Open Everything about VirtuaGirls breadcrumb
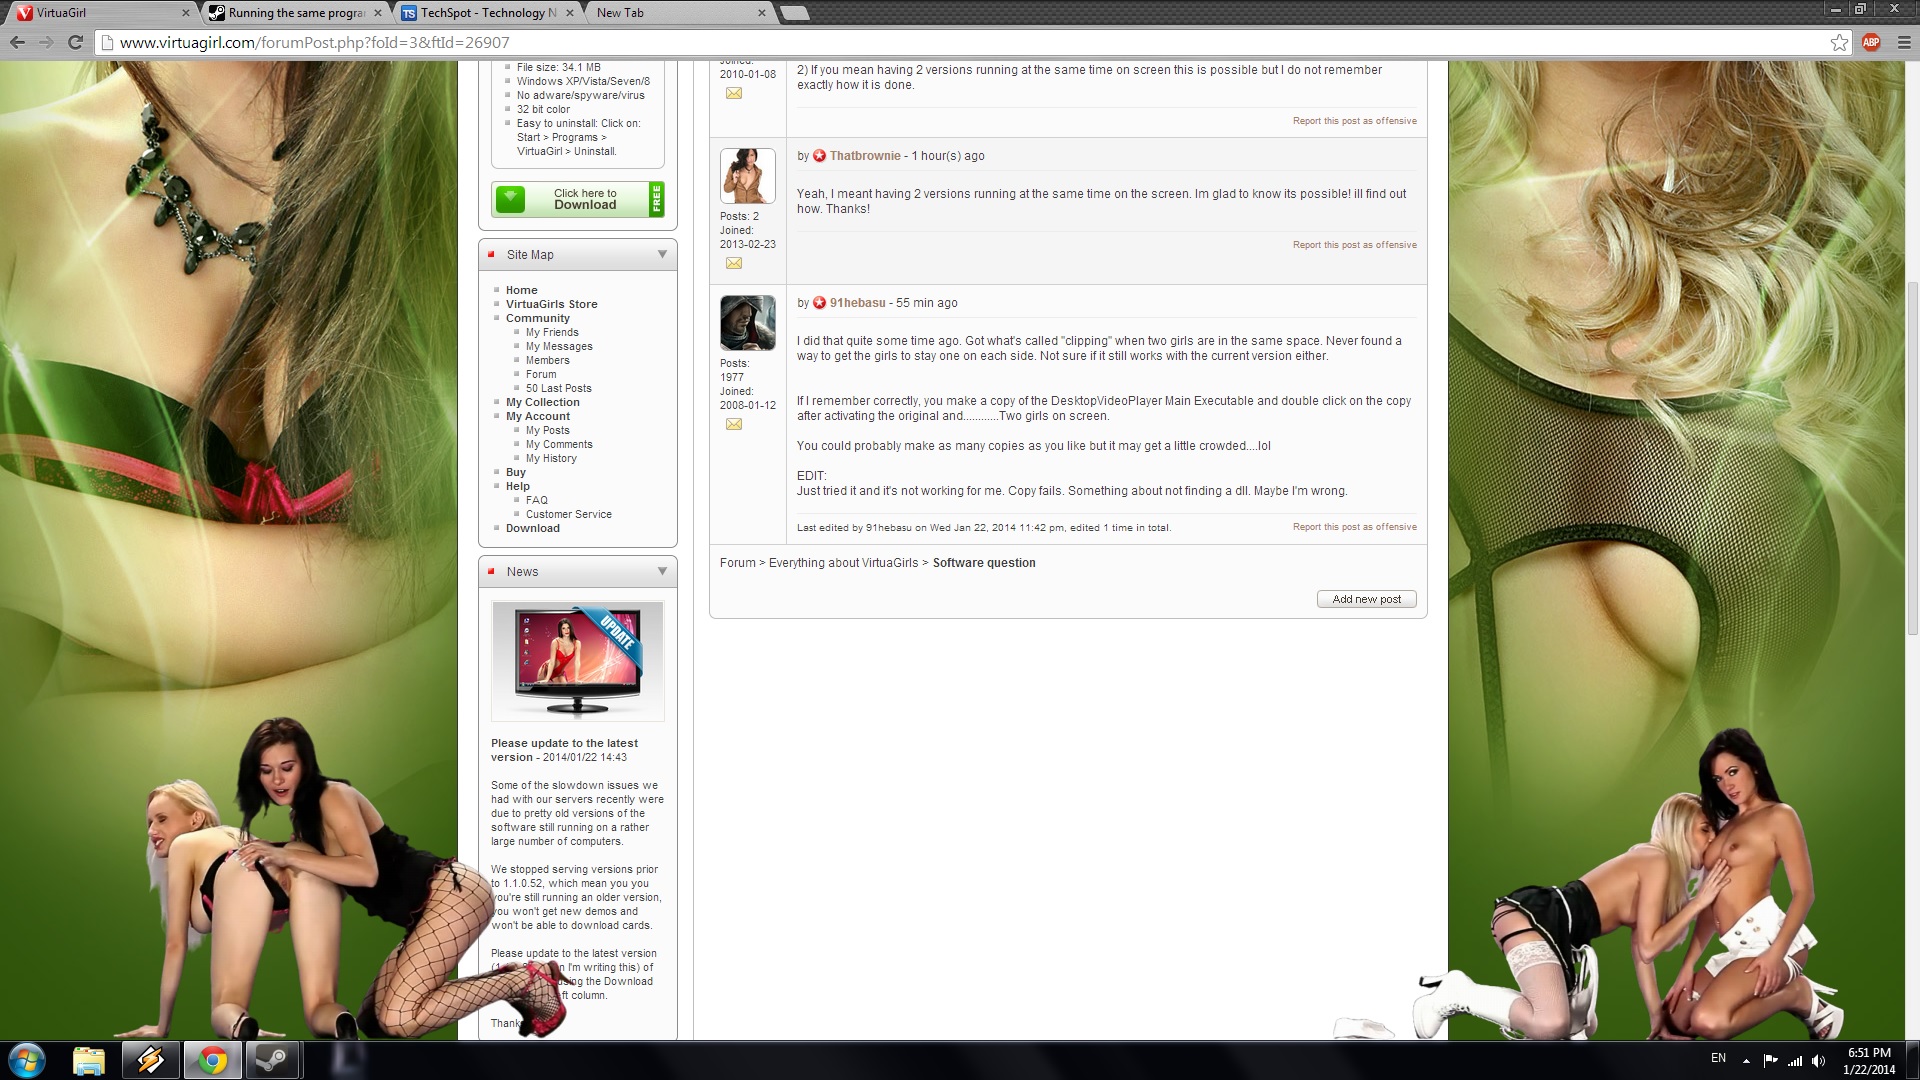1920x1080 pixels. pyautogui.click(x=843, y=563)
